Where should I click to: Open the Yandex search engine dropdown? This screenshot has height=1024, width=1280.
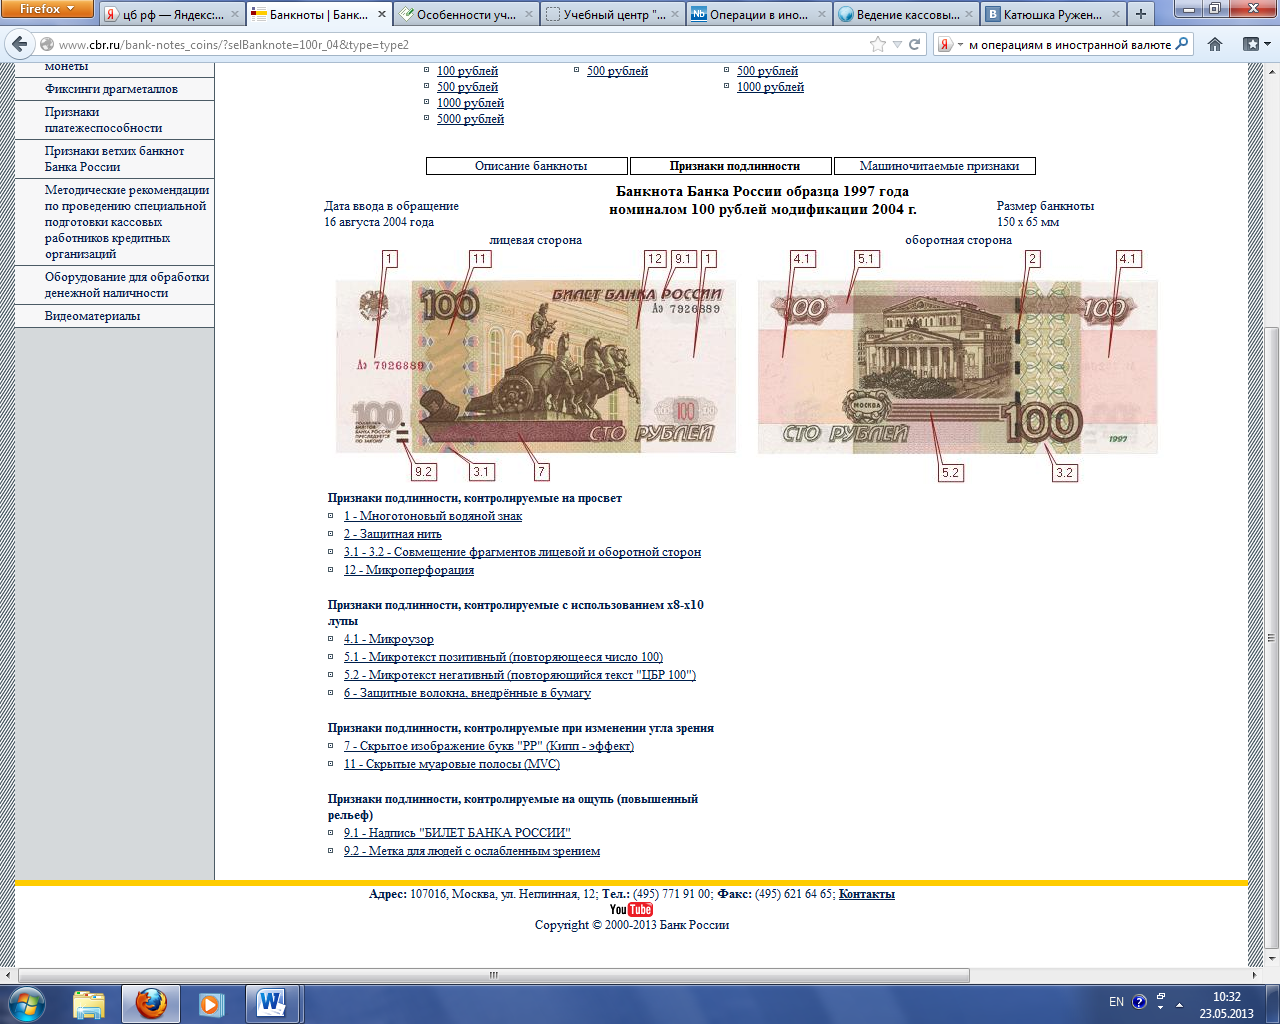[950, 44]
